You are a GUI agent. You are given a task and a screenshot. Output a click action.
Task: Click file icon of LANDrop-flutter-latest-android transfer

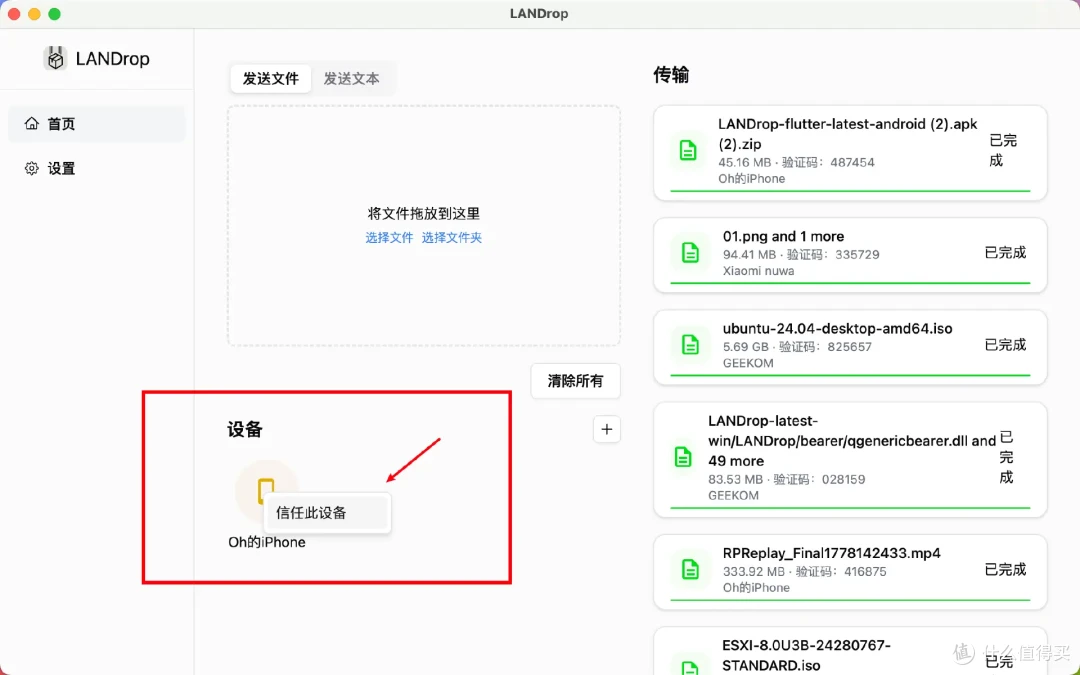[687, 150]
